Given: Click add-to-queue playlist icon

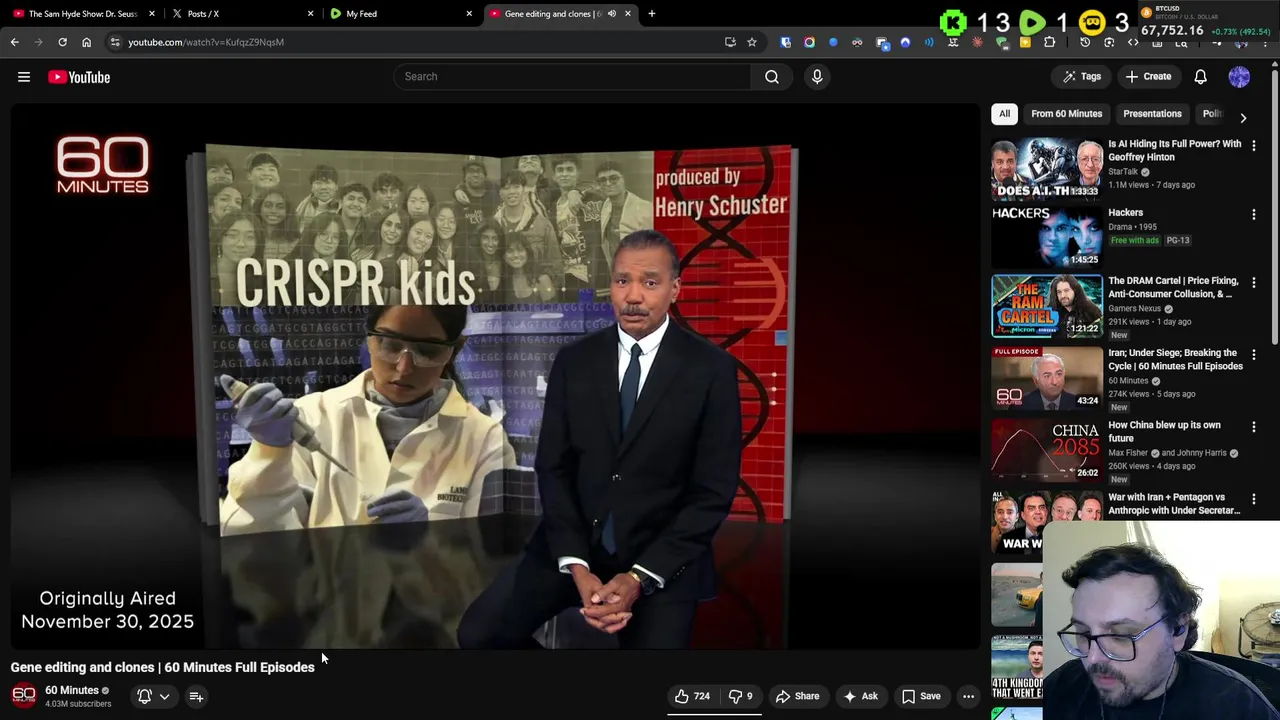Looking at the screenshot, I should tap(196, 696).
